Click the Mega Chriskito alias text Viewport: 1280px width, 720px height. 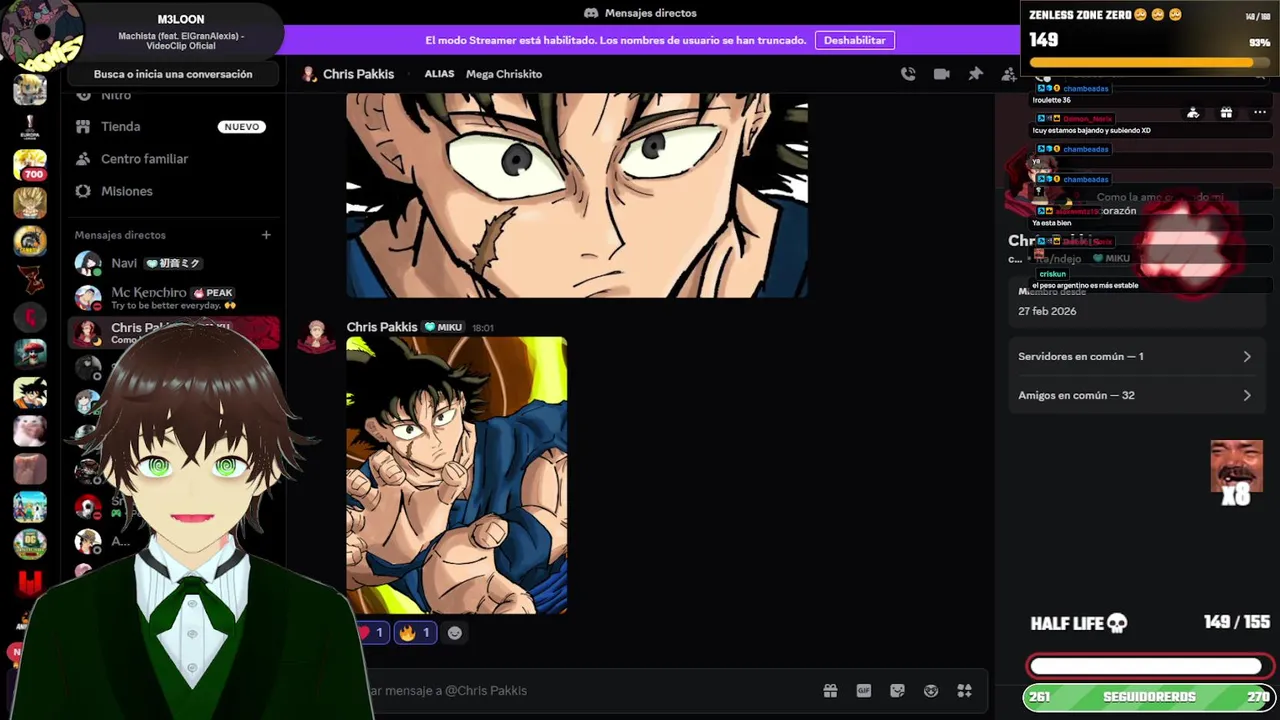pyautogui.click(x=504, y=74)
